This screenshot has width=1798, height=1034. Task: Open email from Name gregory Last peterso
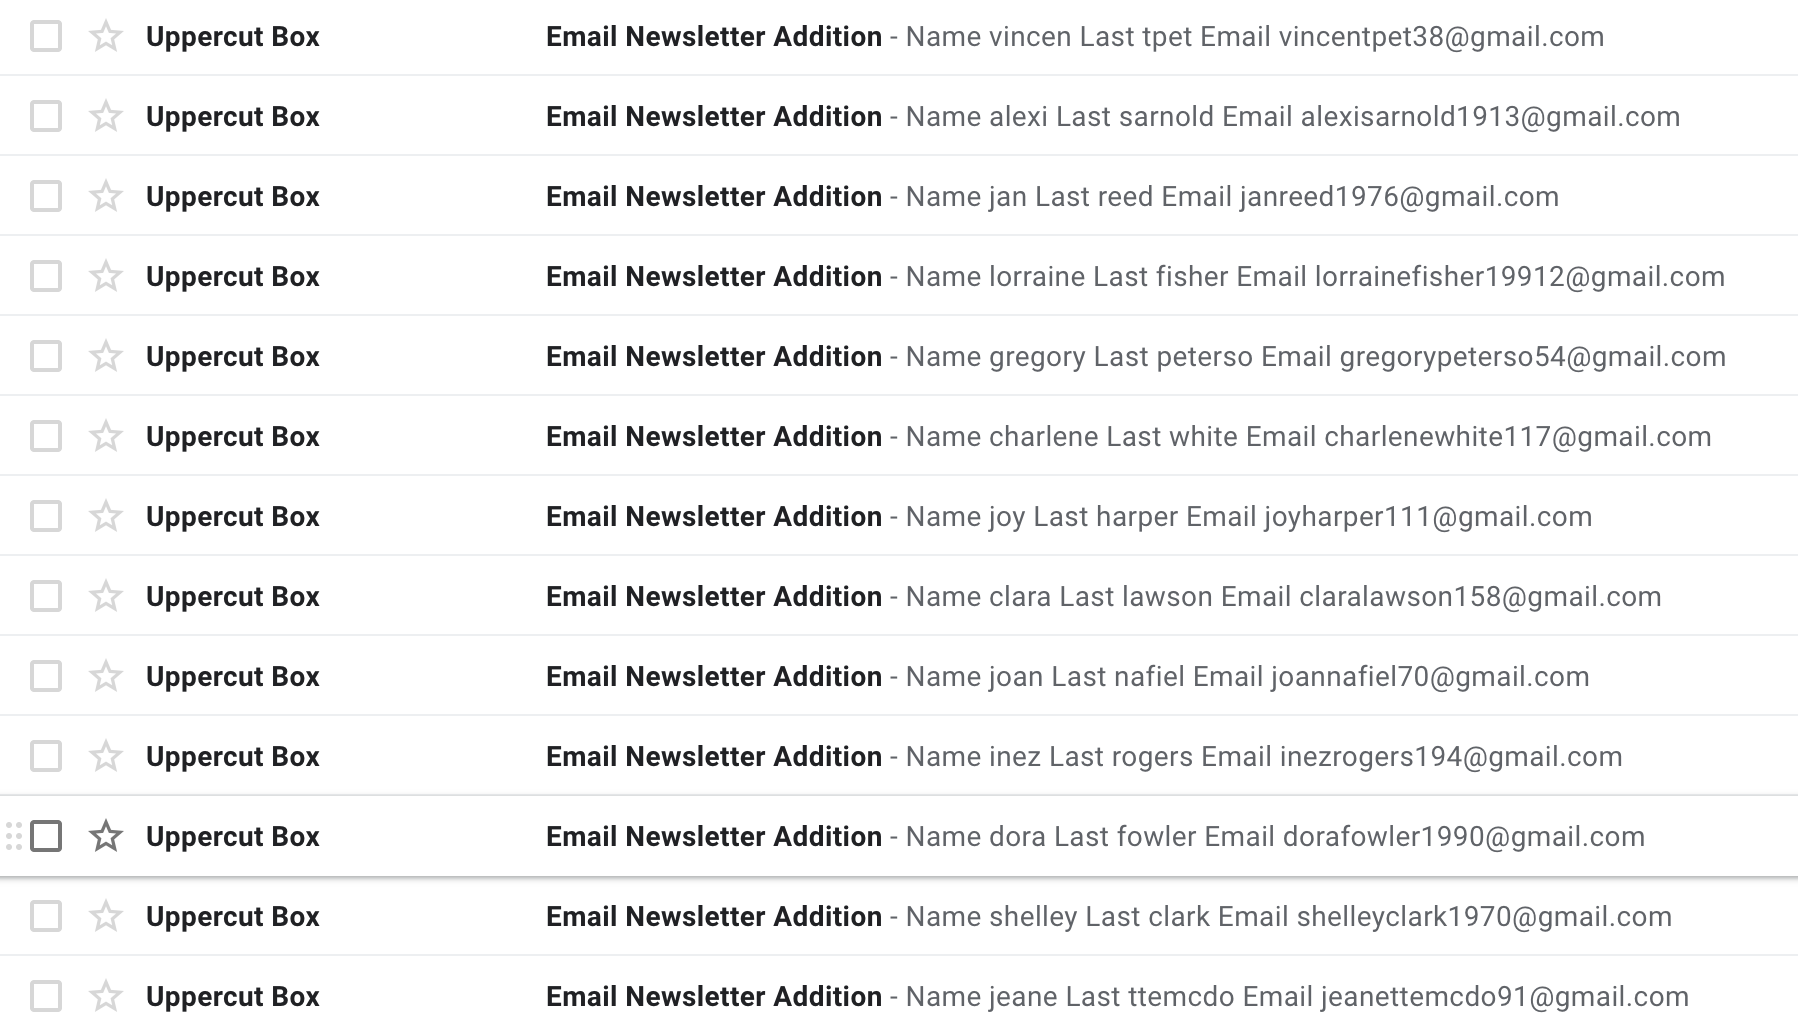click(x=899, y=357)
